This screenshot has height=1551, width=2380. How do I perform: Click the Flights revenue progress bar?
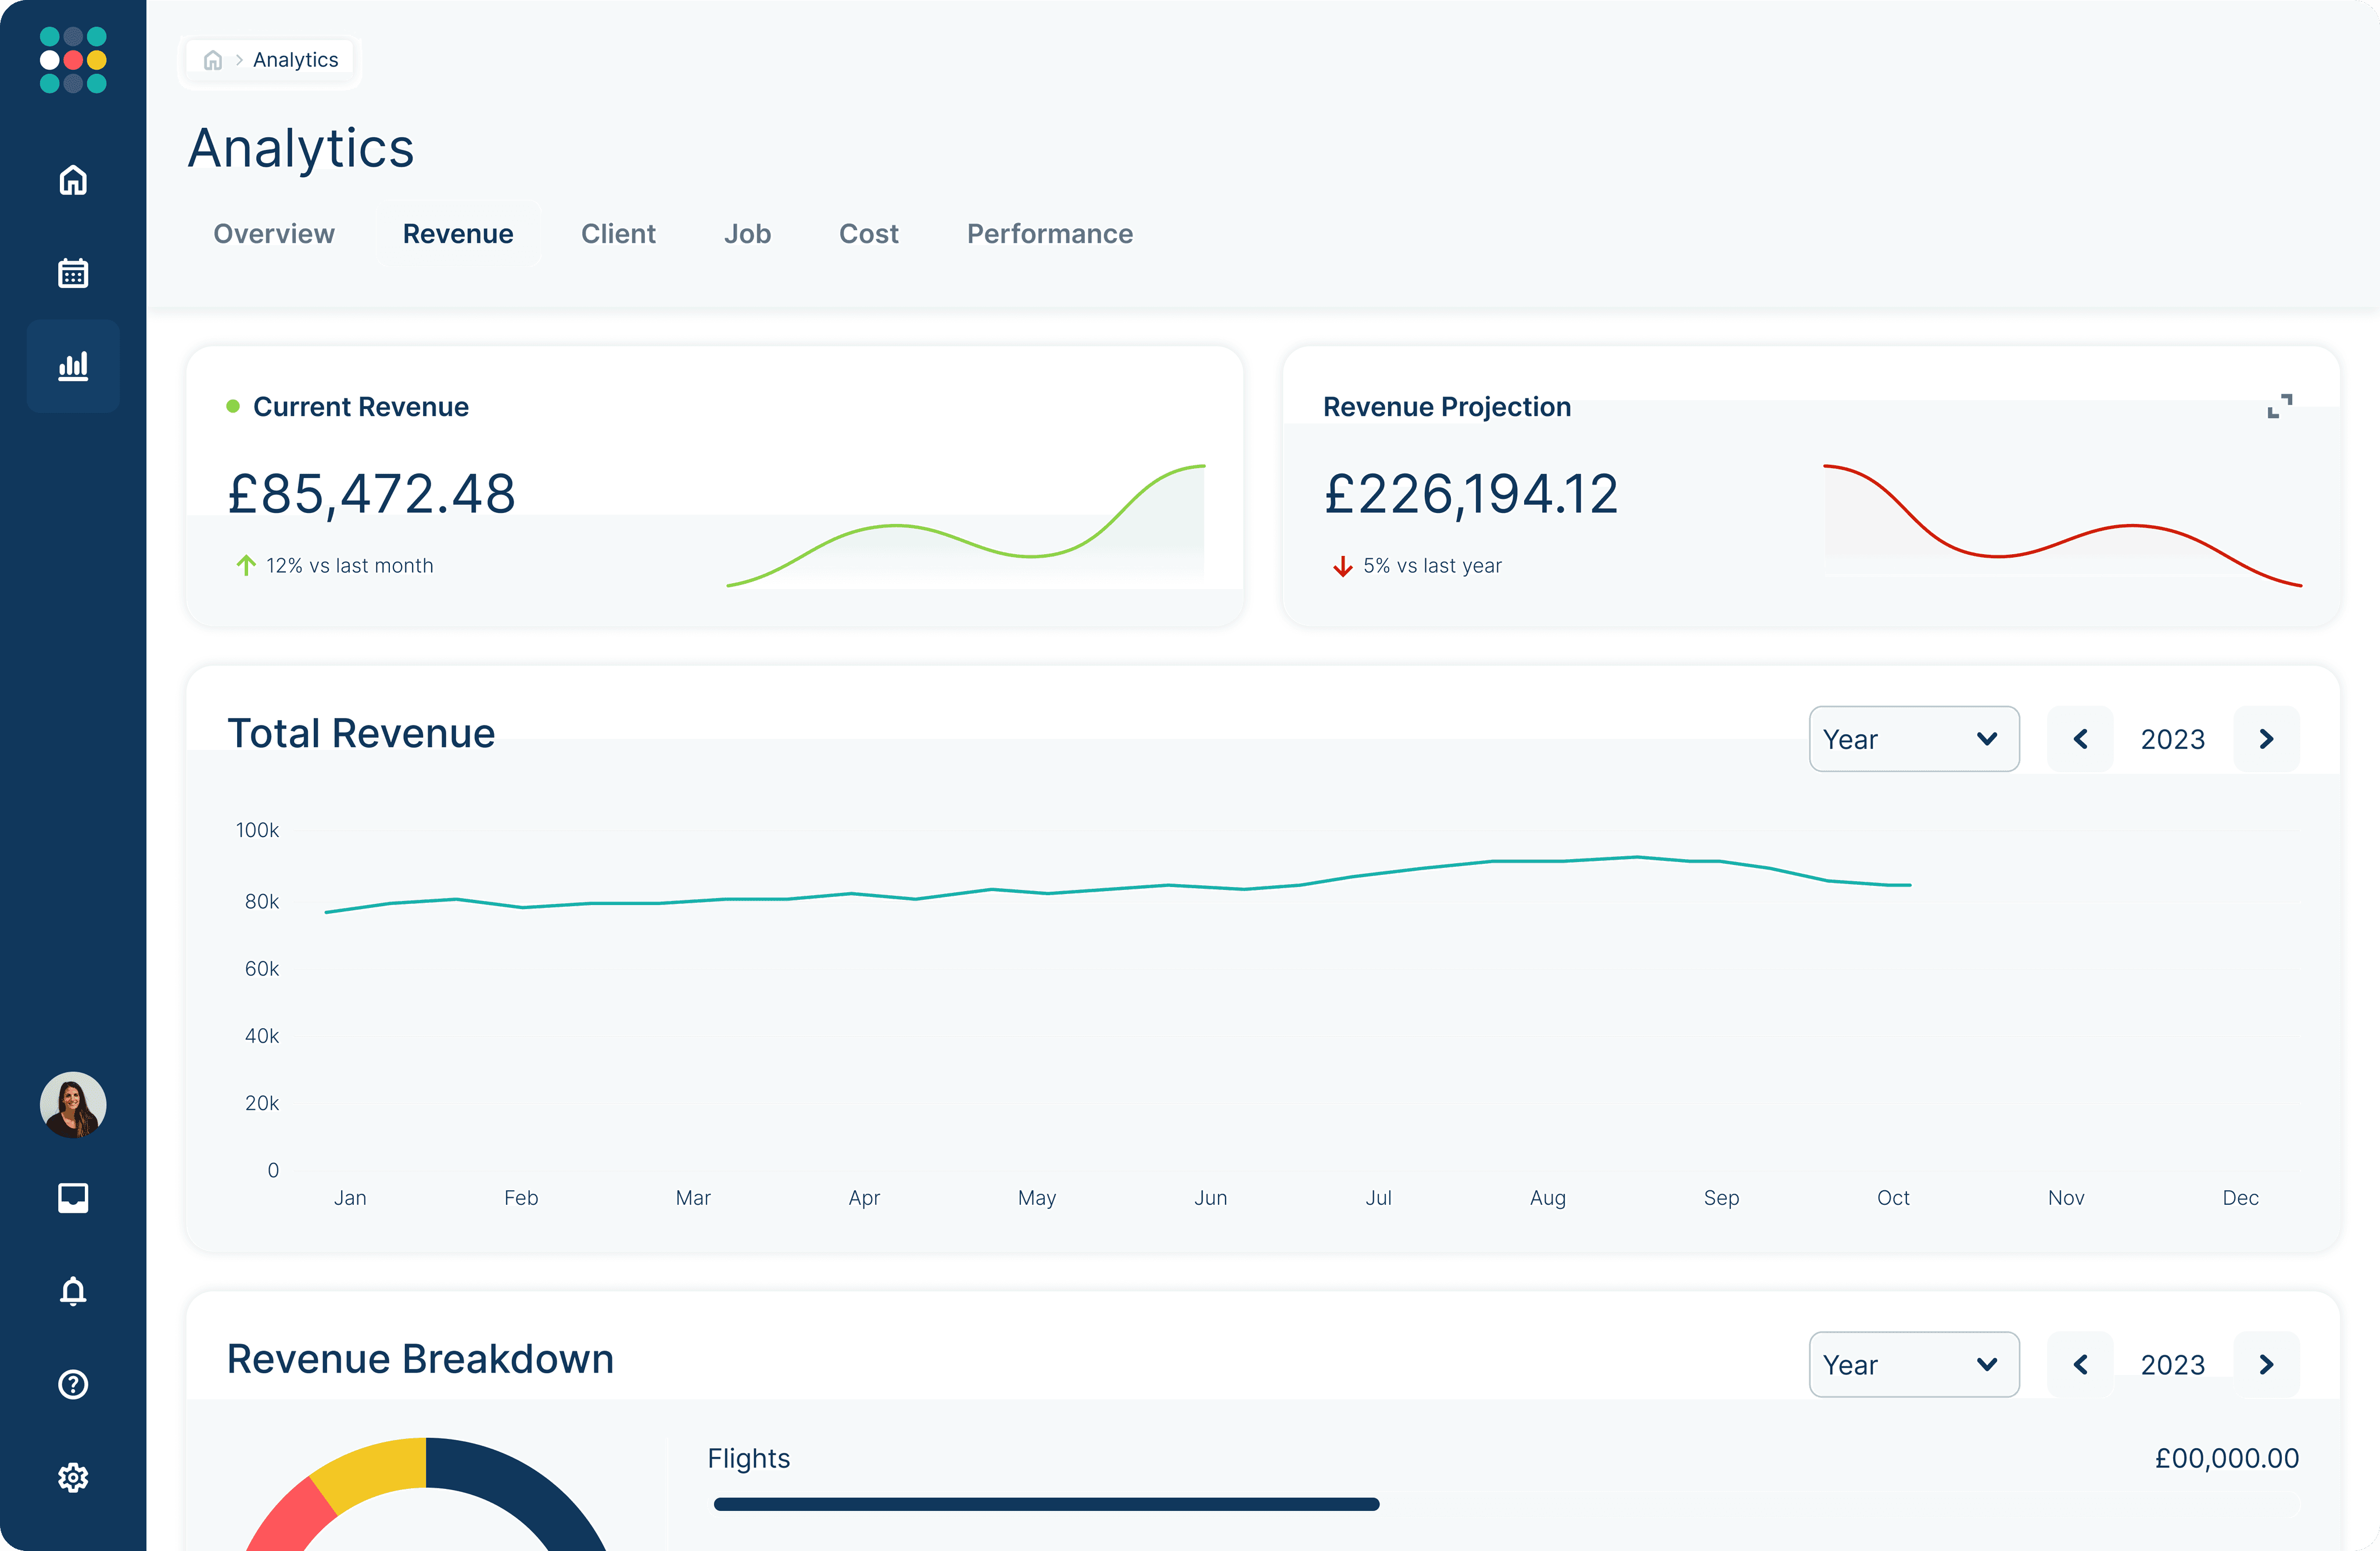(1046, 1504)
